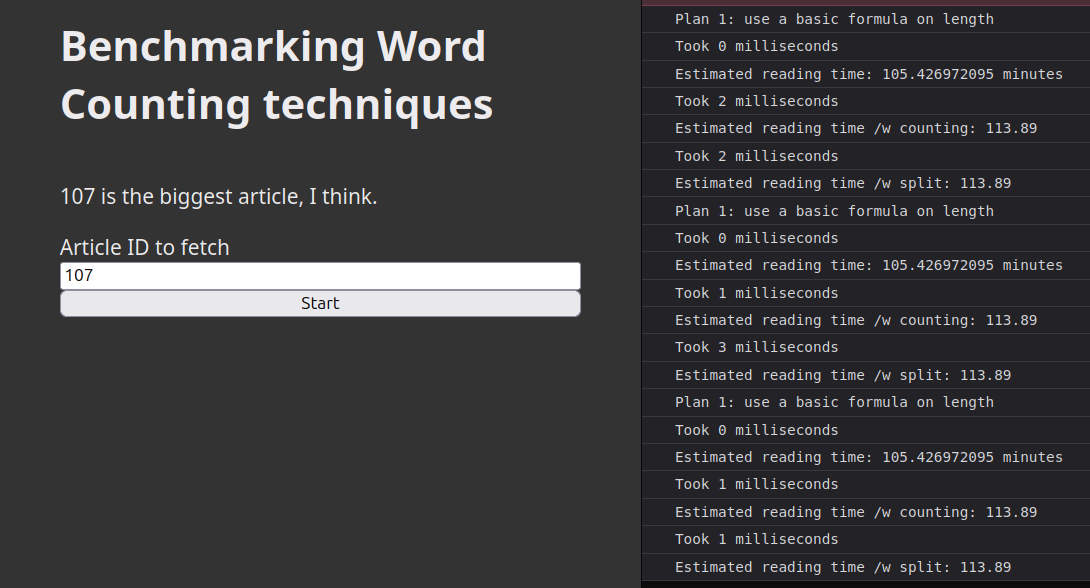Click the last '/w counting: 113.89' log line
1090x588 pixels.
coord(855,512)
